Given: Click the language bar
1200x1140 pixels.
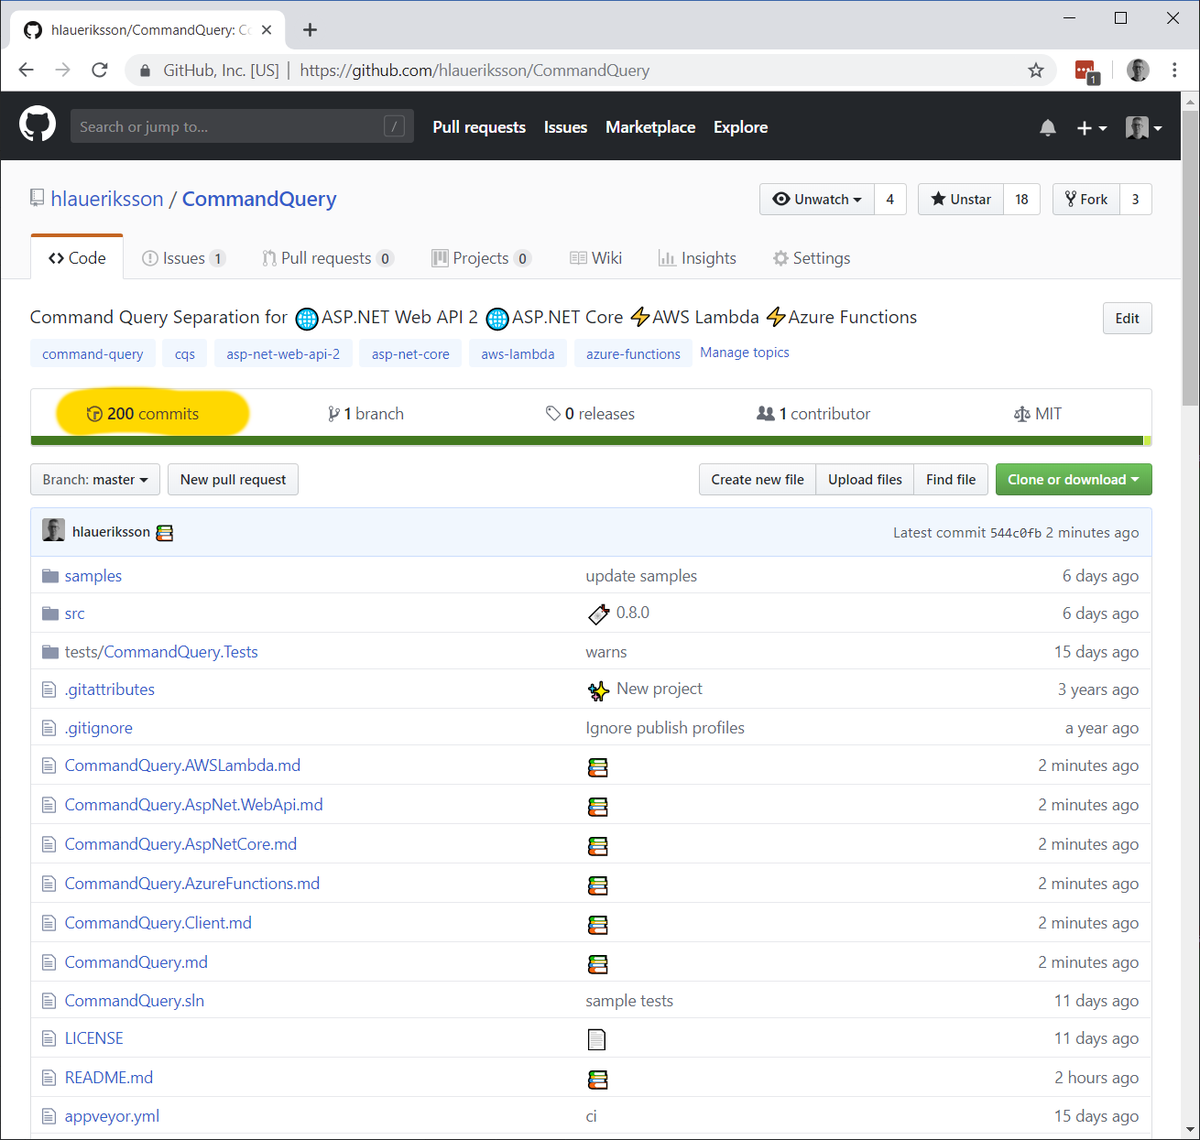Looking at the screenshot, I should pyautogui.click(x=591, y=441).
